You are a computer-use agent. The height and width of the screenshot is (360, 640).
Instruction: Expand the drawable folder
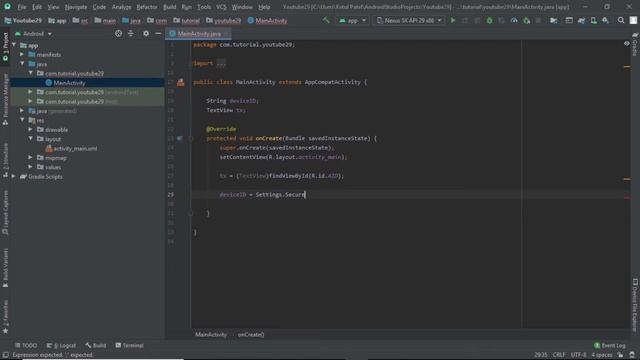tap(31, 129)
